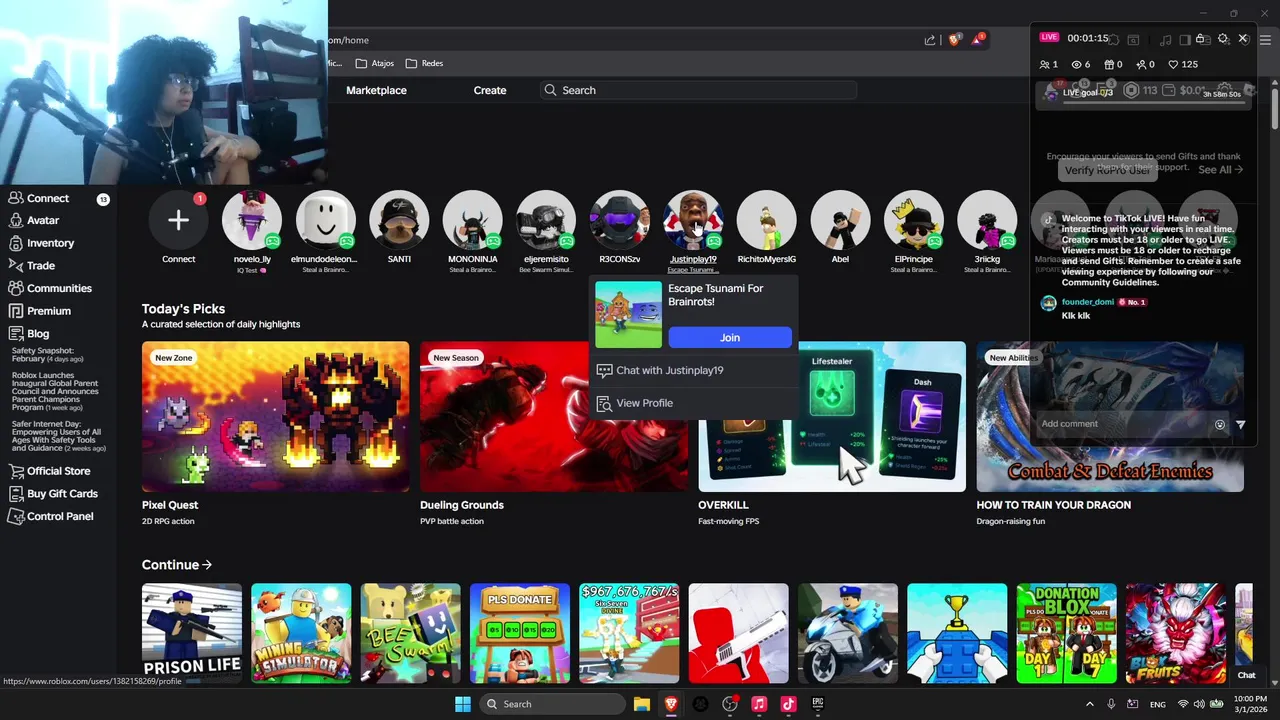Image resolution: width=1280 pixels, height=720 pixels.
Task: Click the plus Connect friends button
Action: point(178,220)
